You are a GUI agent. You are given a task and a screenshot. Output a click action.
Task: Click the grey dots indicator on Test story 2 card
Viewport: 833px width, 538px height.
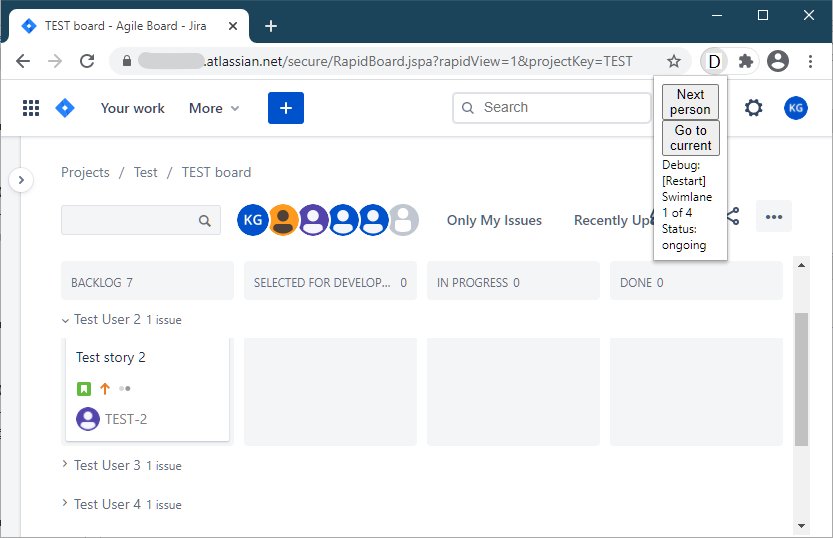(125, 389)
